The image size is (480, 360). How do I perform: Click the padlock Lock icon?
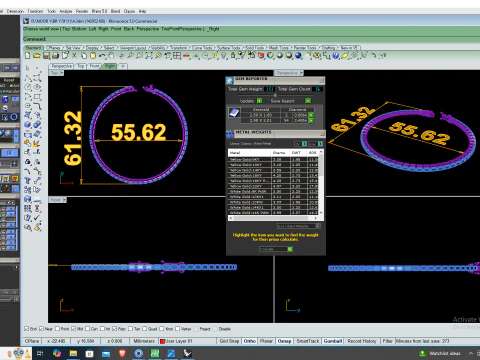click(x=233, y=56)
